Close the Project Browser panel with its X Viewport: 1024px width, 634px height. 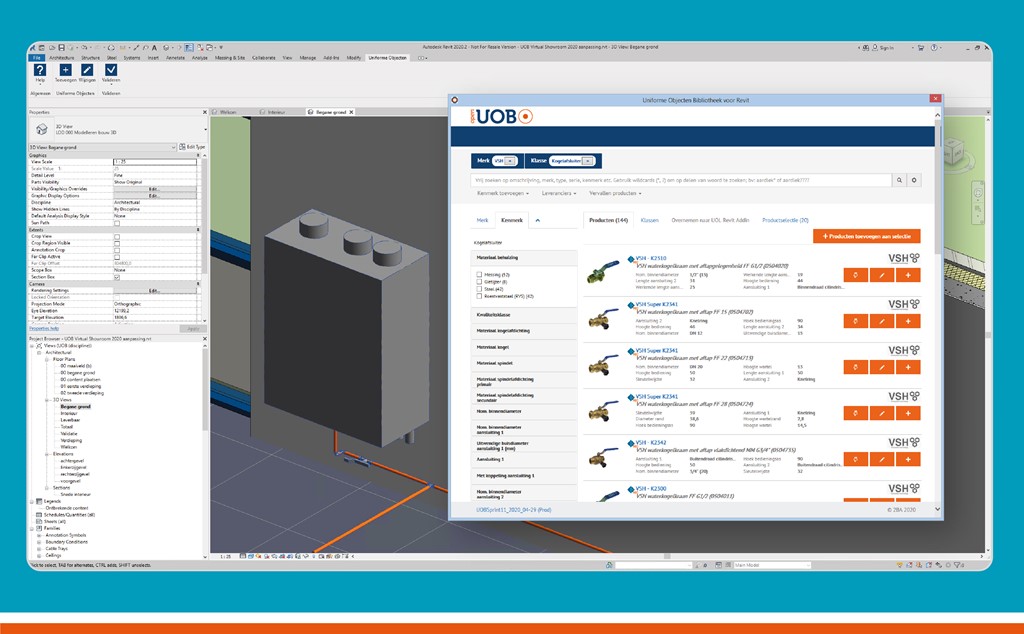coord(204,339)
